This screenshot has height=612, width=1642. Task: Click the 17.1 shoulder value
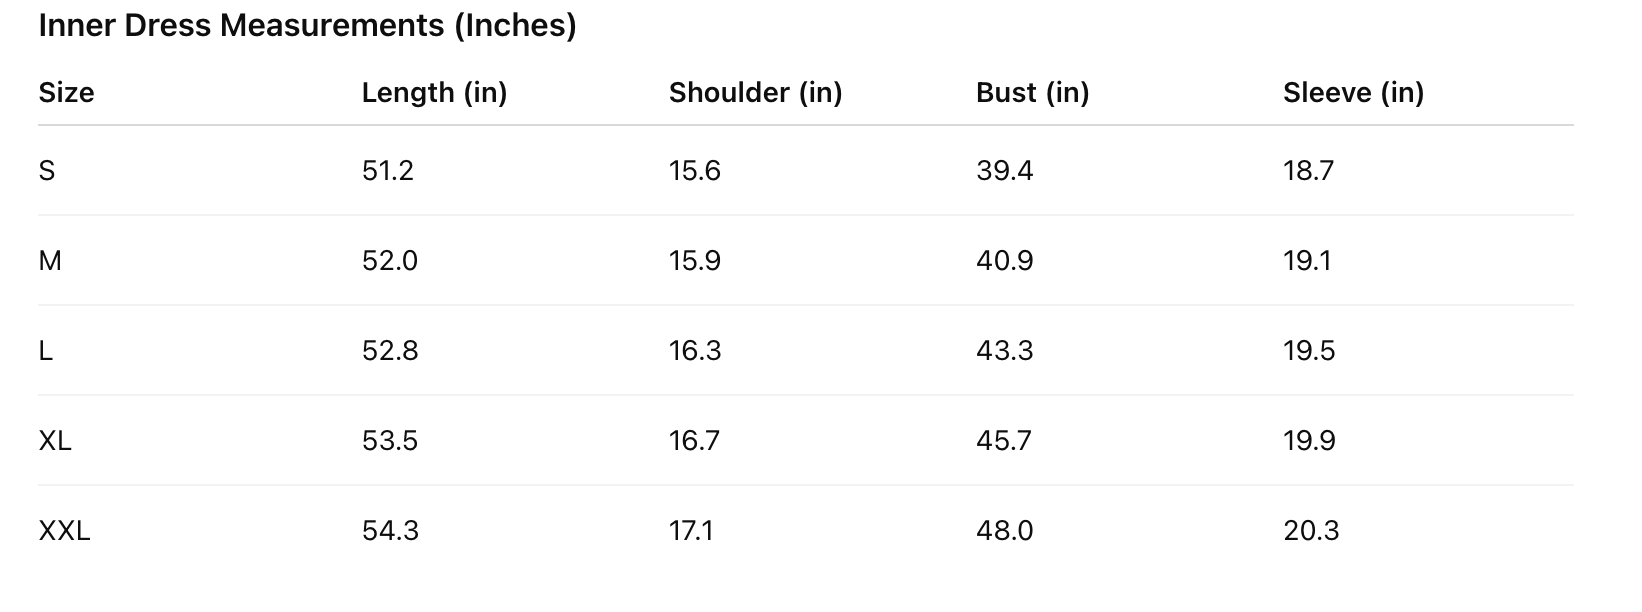point(691,531)
